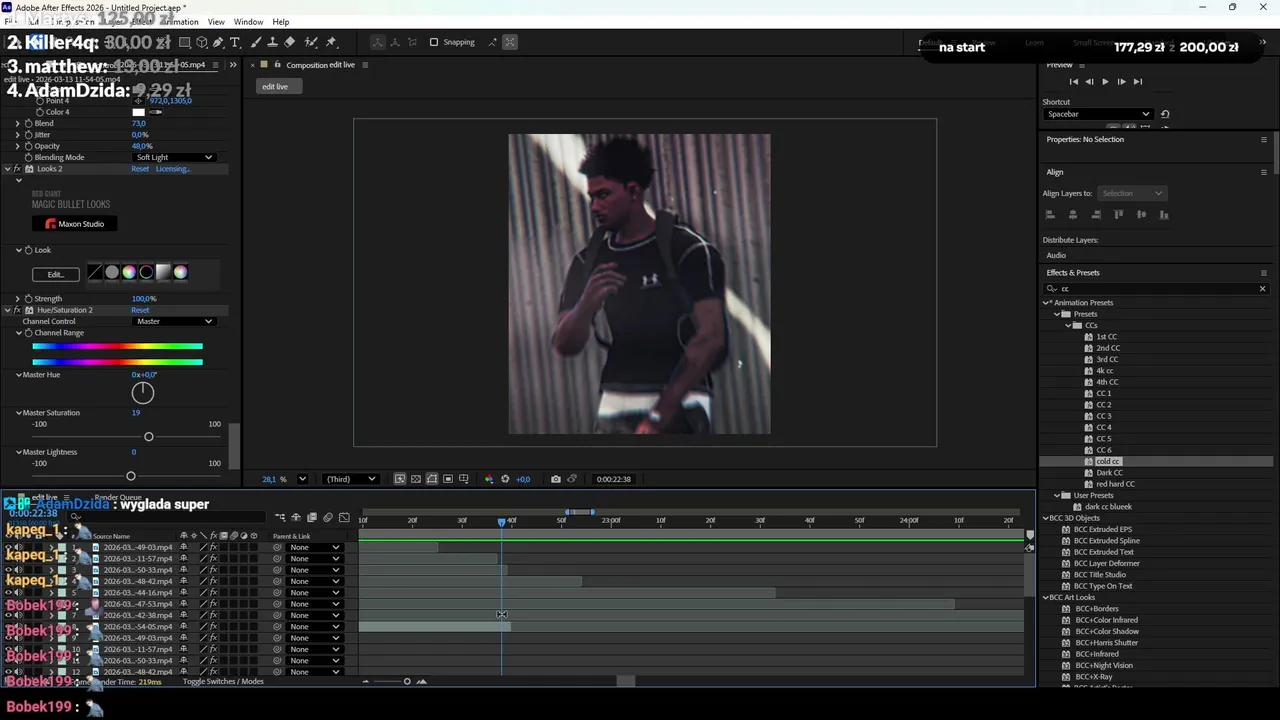Image resolution: width=1280 pixels, height=720 pixels.
Task: Enable the Snapping checkbox
Action: click(x=434, y=42)
